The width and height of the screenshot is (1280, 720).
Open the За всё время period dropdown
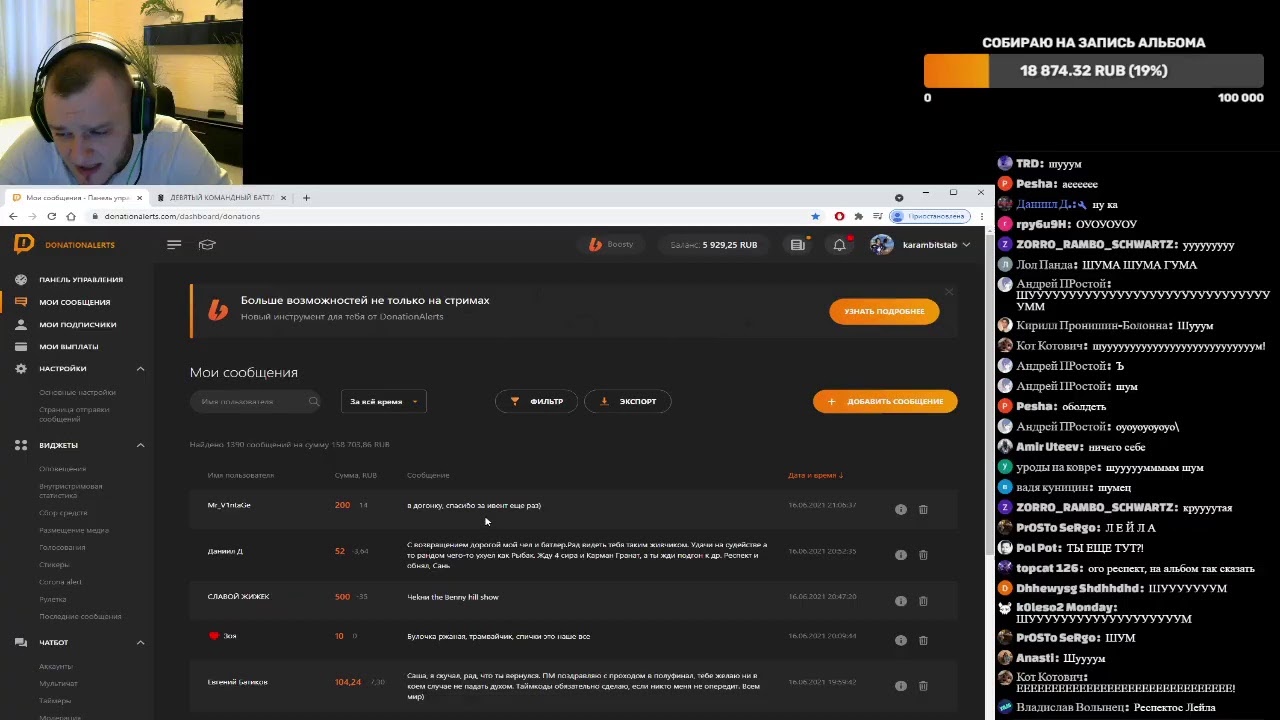pos(384,402)
